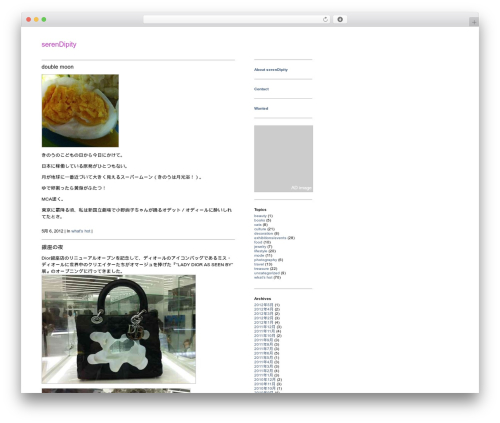Open the beauty topic
The width and height of the screenshot is (500, 423).
[260, 216]
